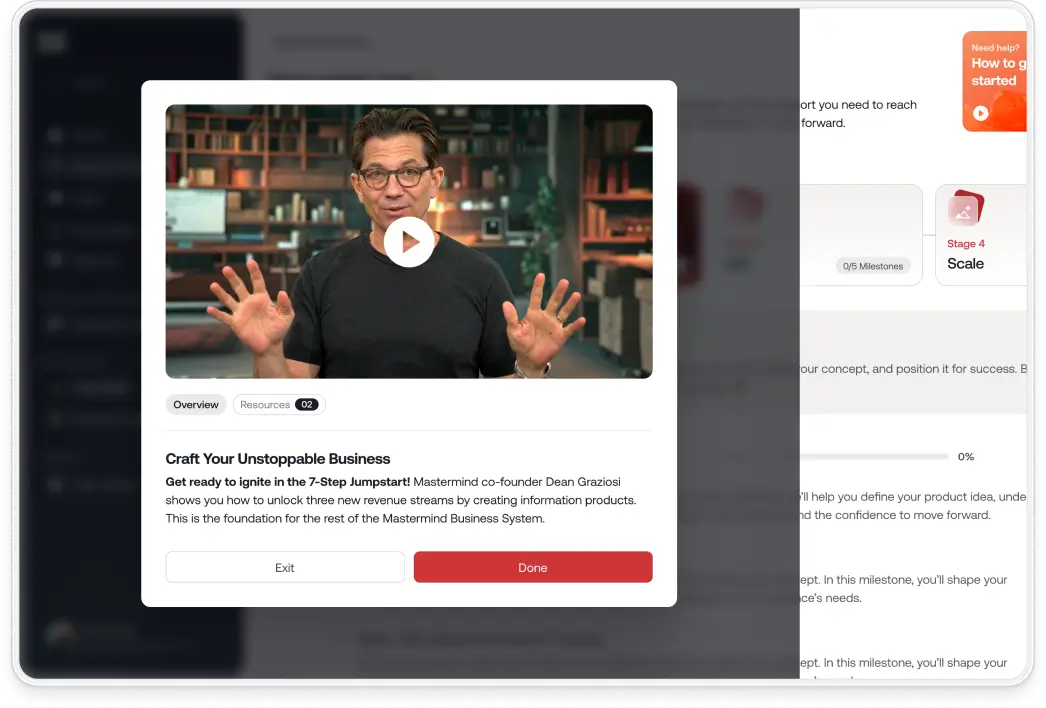The height and width of the screenshot is (708, 1046).
Task: Open the blurred sidebar menu icon at top
Action: click(x=52, y=42)
